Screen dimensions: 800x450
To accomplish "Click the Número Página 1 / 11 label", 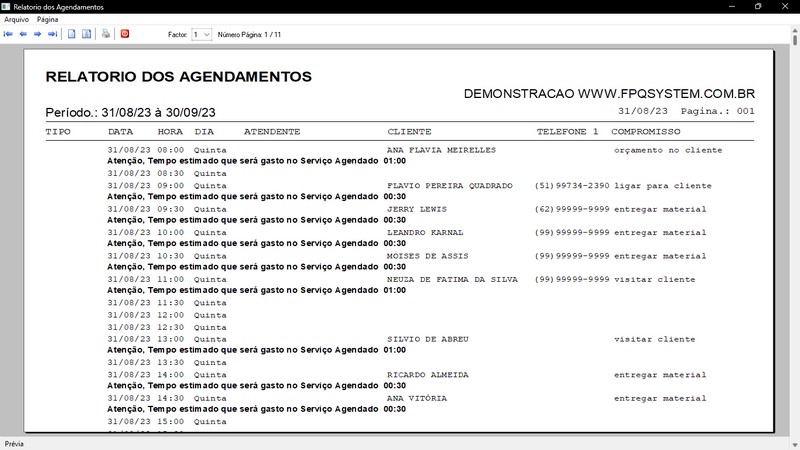I will click(x=249, y=35).
